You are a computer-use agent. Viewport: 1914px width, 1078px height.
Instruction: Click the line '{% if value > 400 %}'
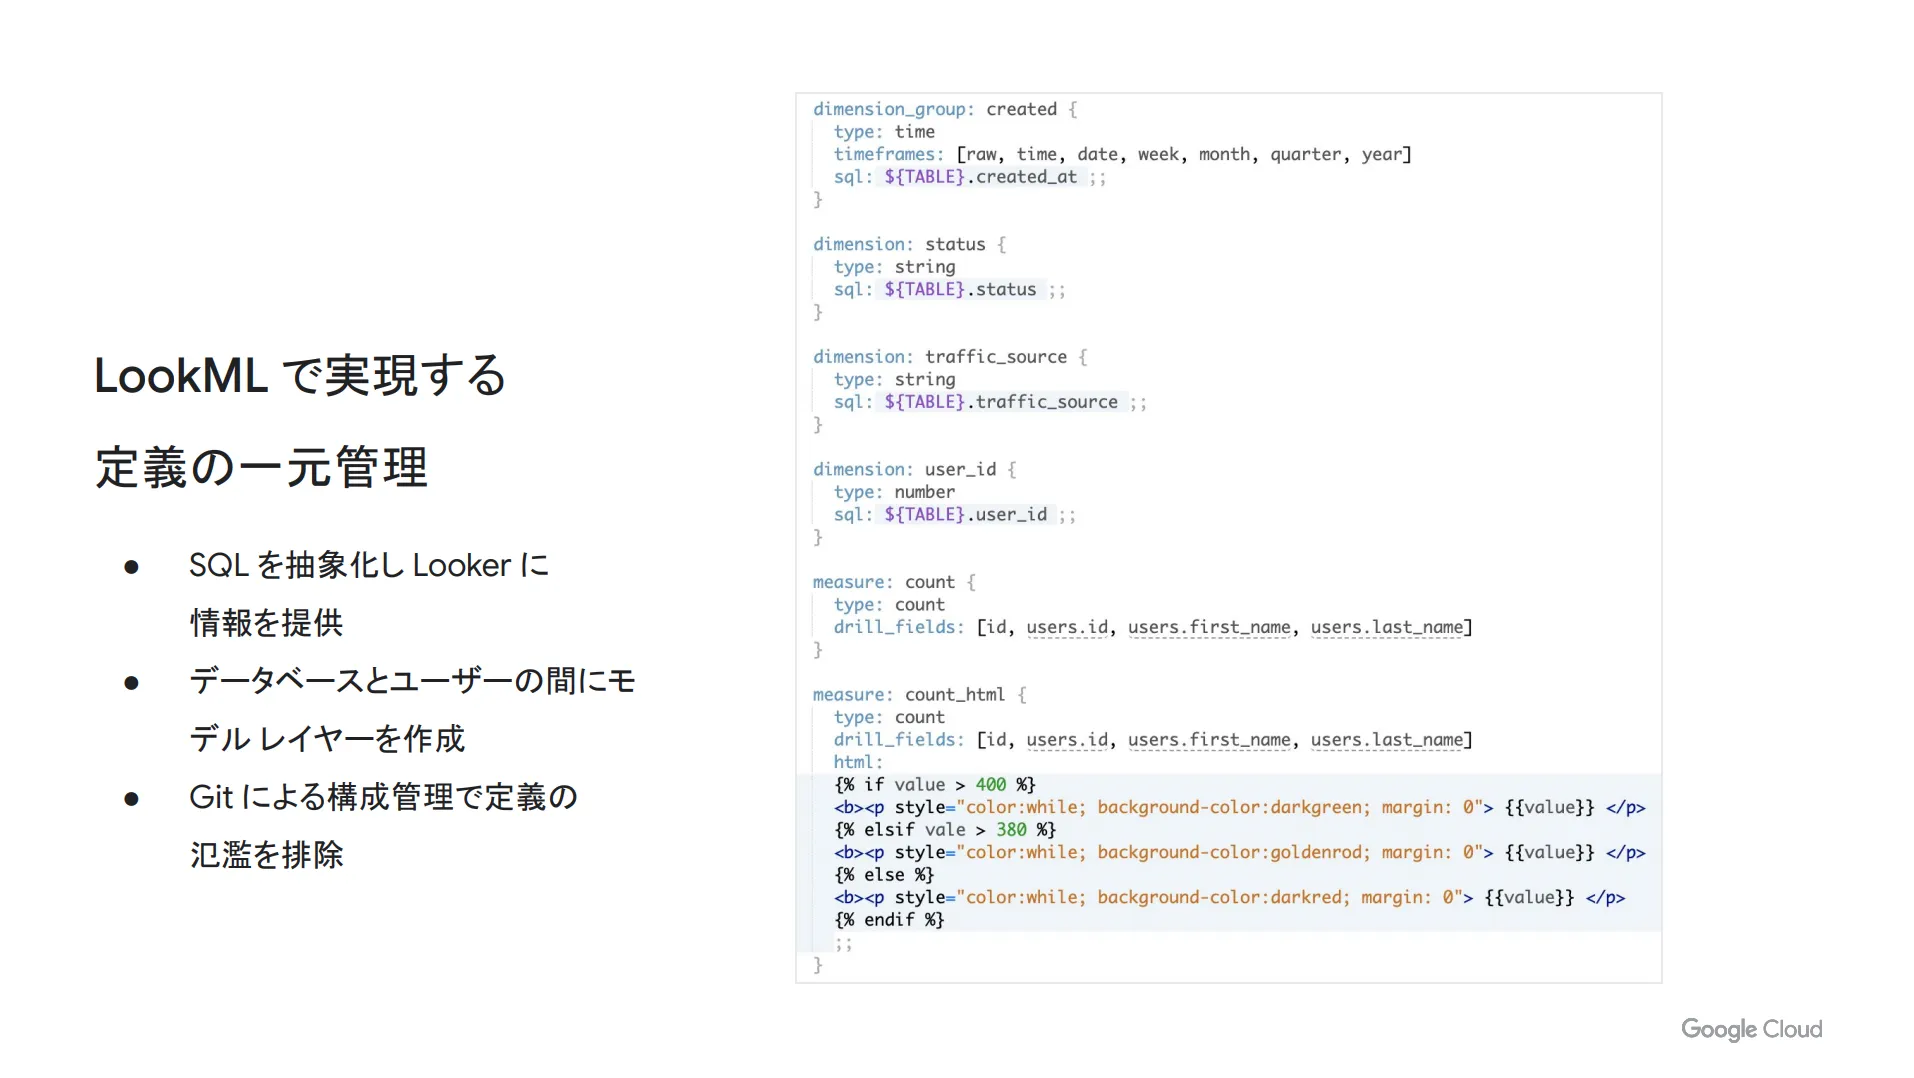coord(935,785)
